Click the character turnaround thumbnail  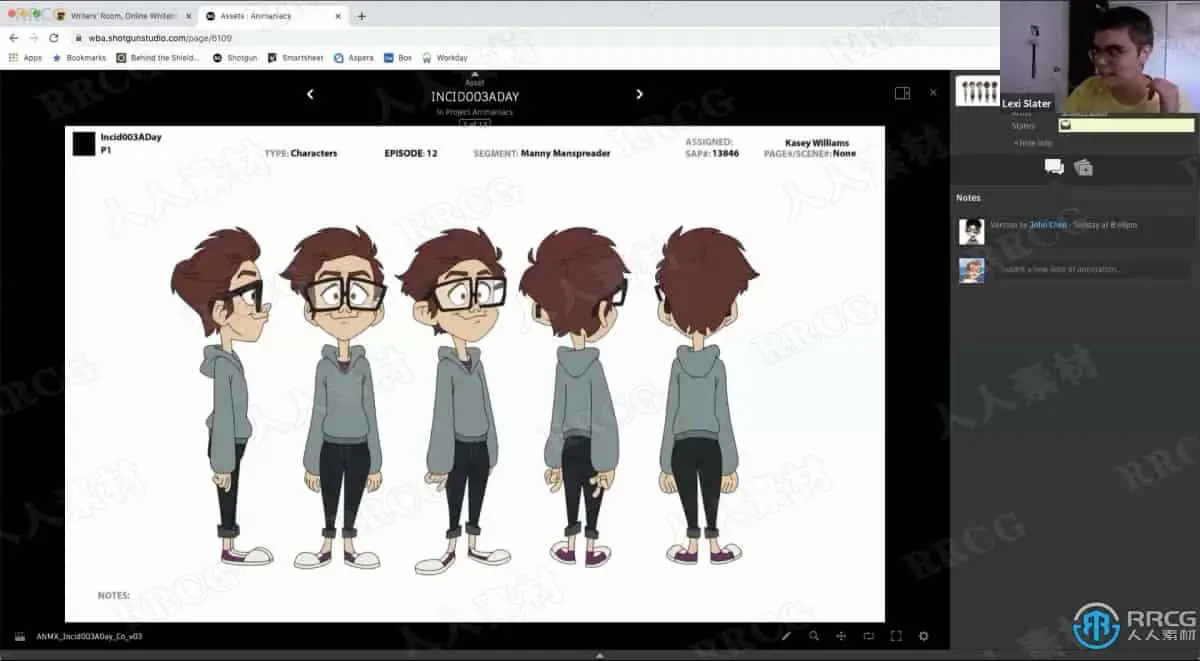click(x=977, y=92)
